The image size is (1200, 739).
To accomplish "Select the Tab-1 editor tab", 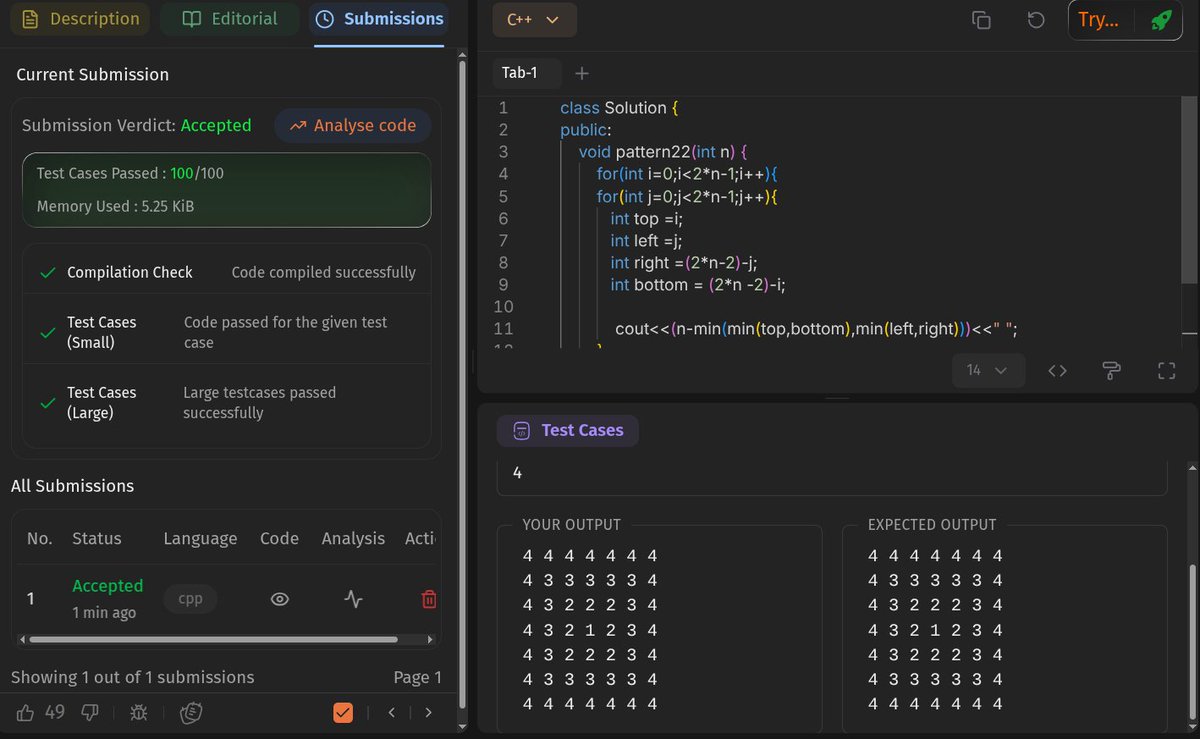I will pyautogui.click(x=520, y=73).
